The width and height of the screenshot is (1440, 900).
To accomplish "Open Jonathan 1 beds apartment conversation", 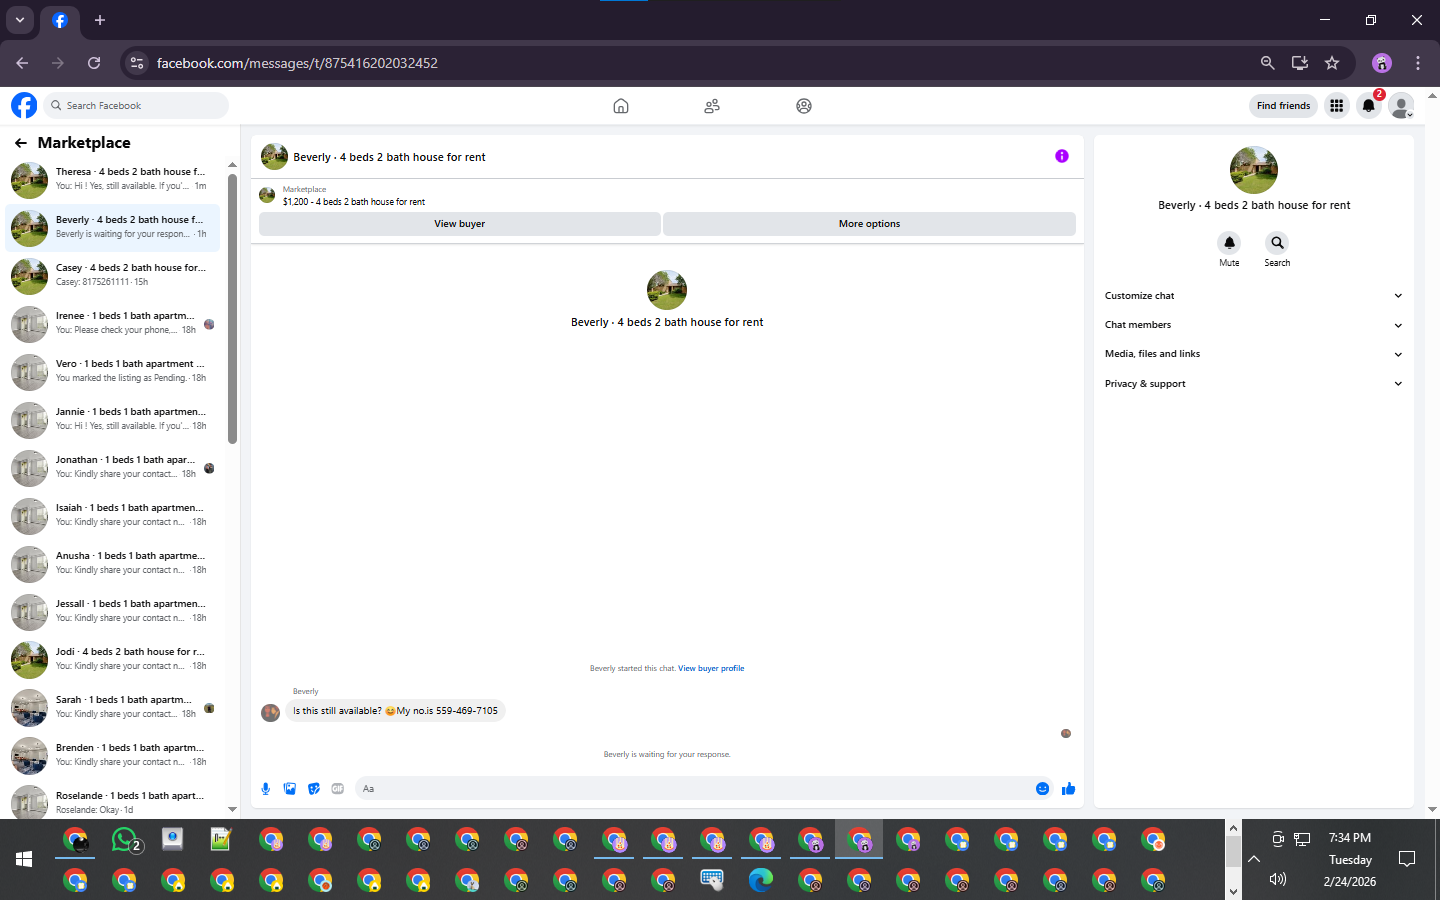I will pyautogui.click(x=113, y=468).
